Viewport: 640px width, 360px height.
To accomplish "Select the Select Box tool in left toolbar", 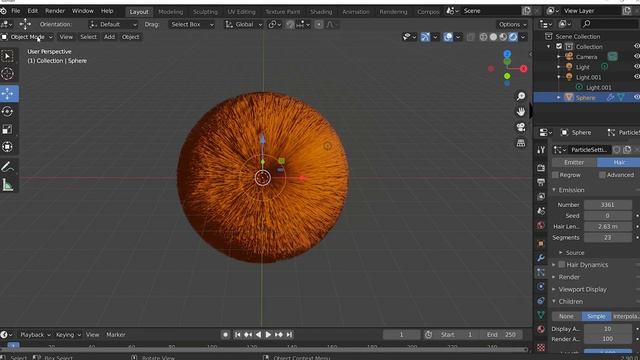I will [7, 56].
